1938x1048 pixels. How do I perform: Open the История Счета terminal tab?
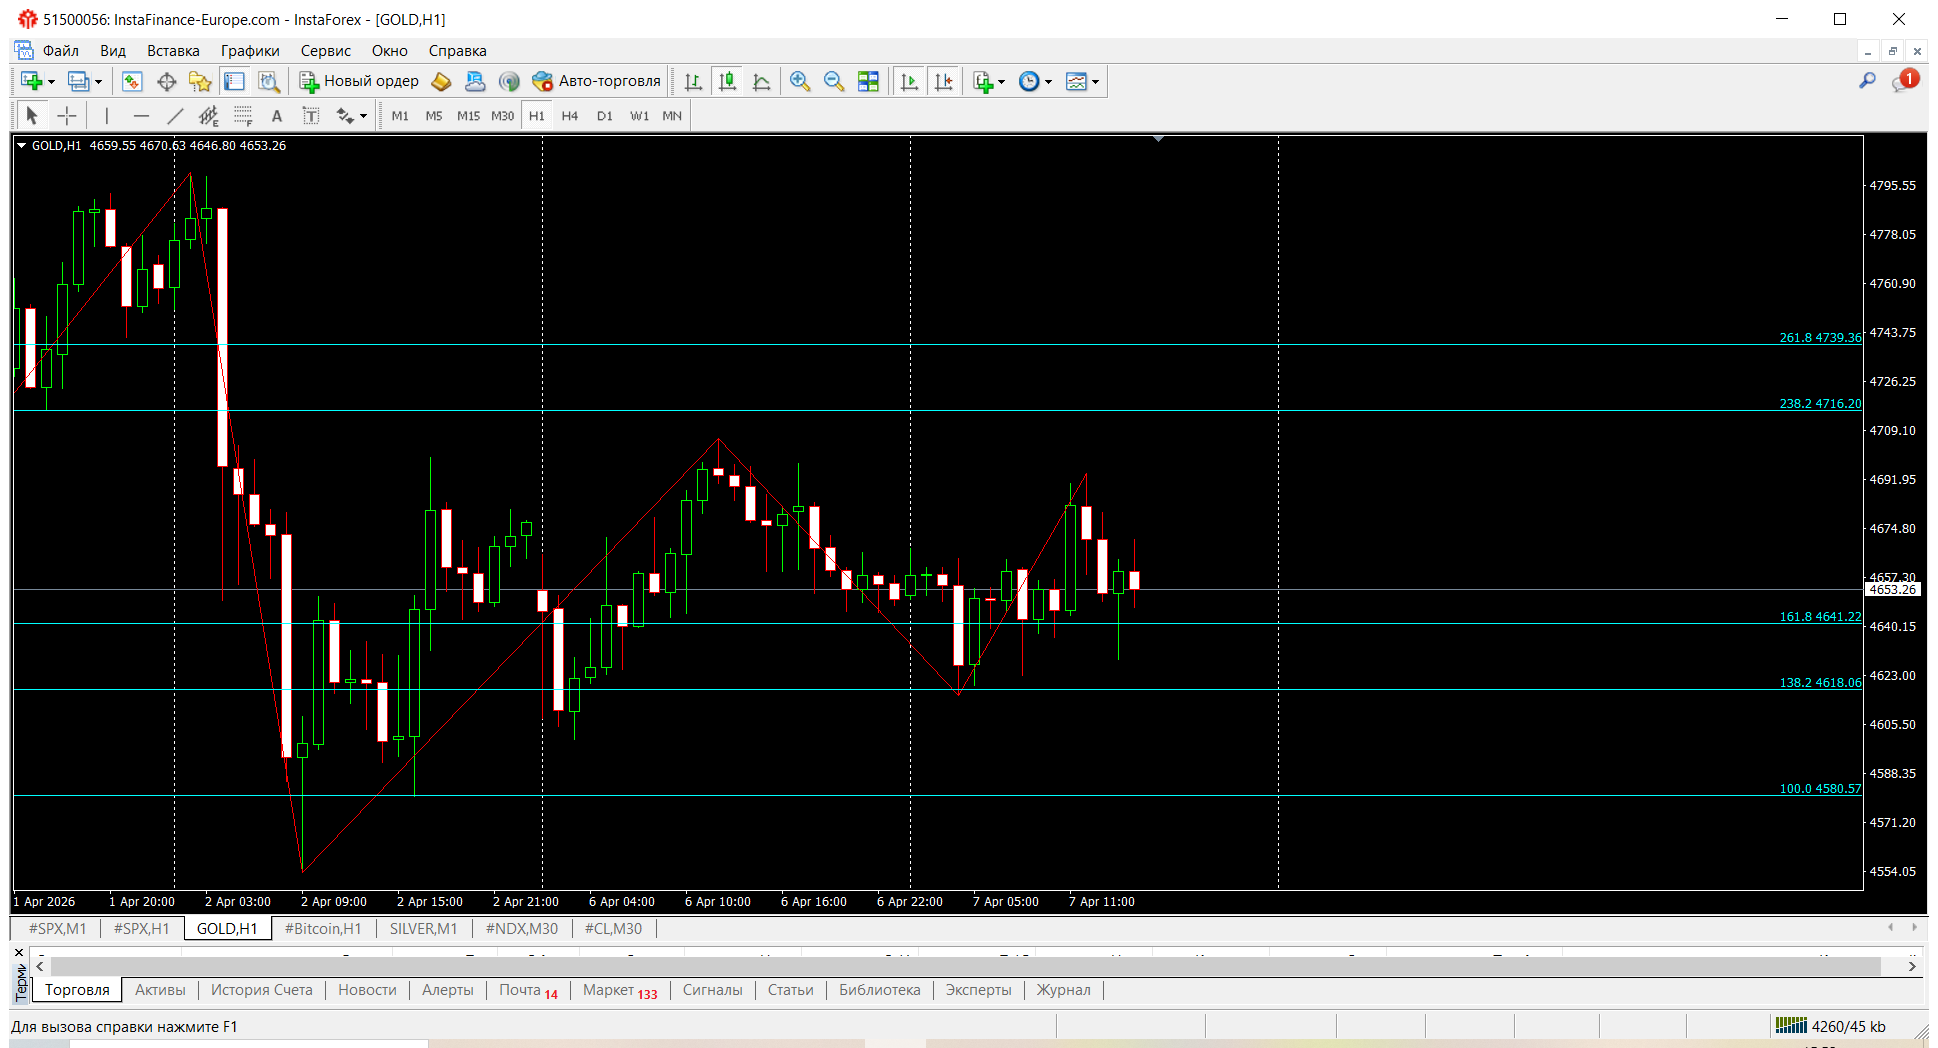(x=261, y=990)
